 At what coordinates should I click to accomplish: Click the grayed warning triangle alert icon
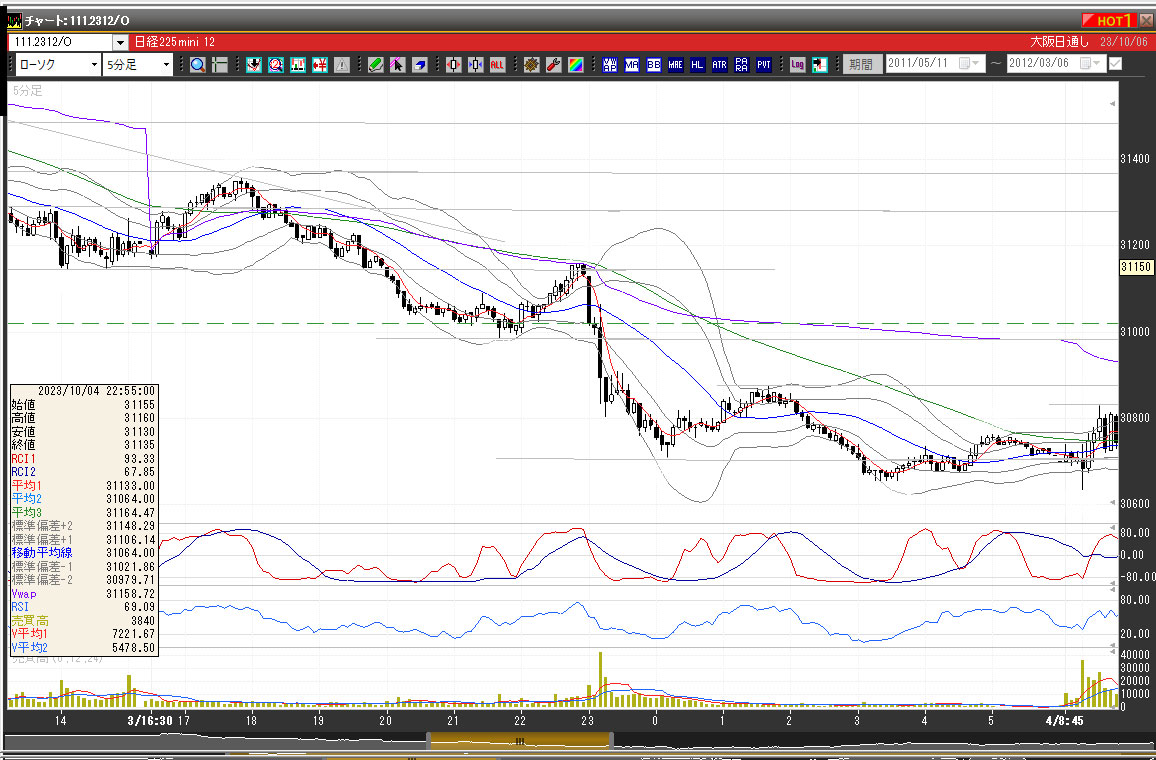tap(342, 65)
